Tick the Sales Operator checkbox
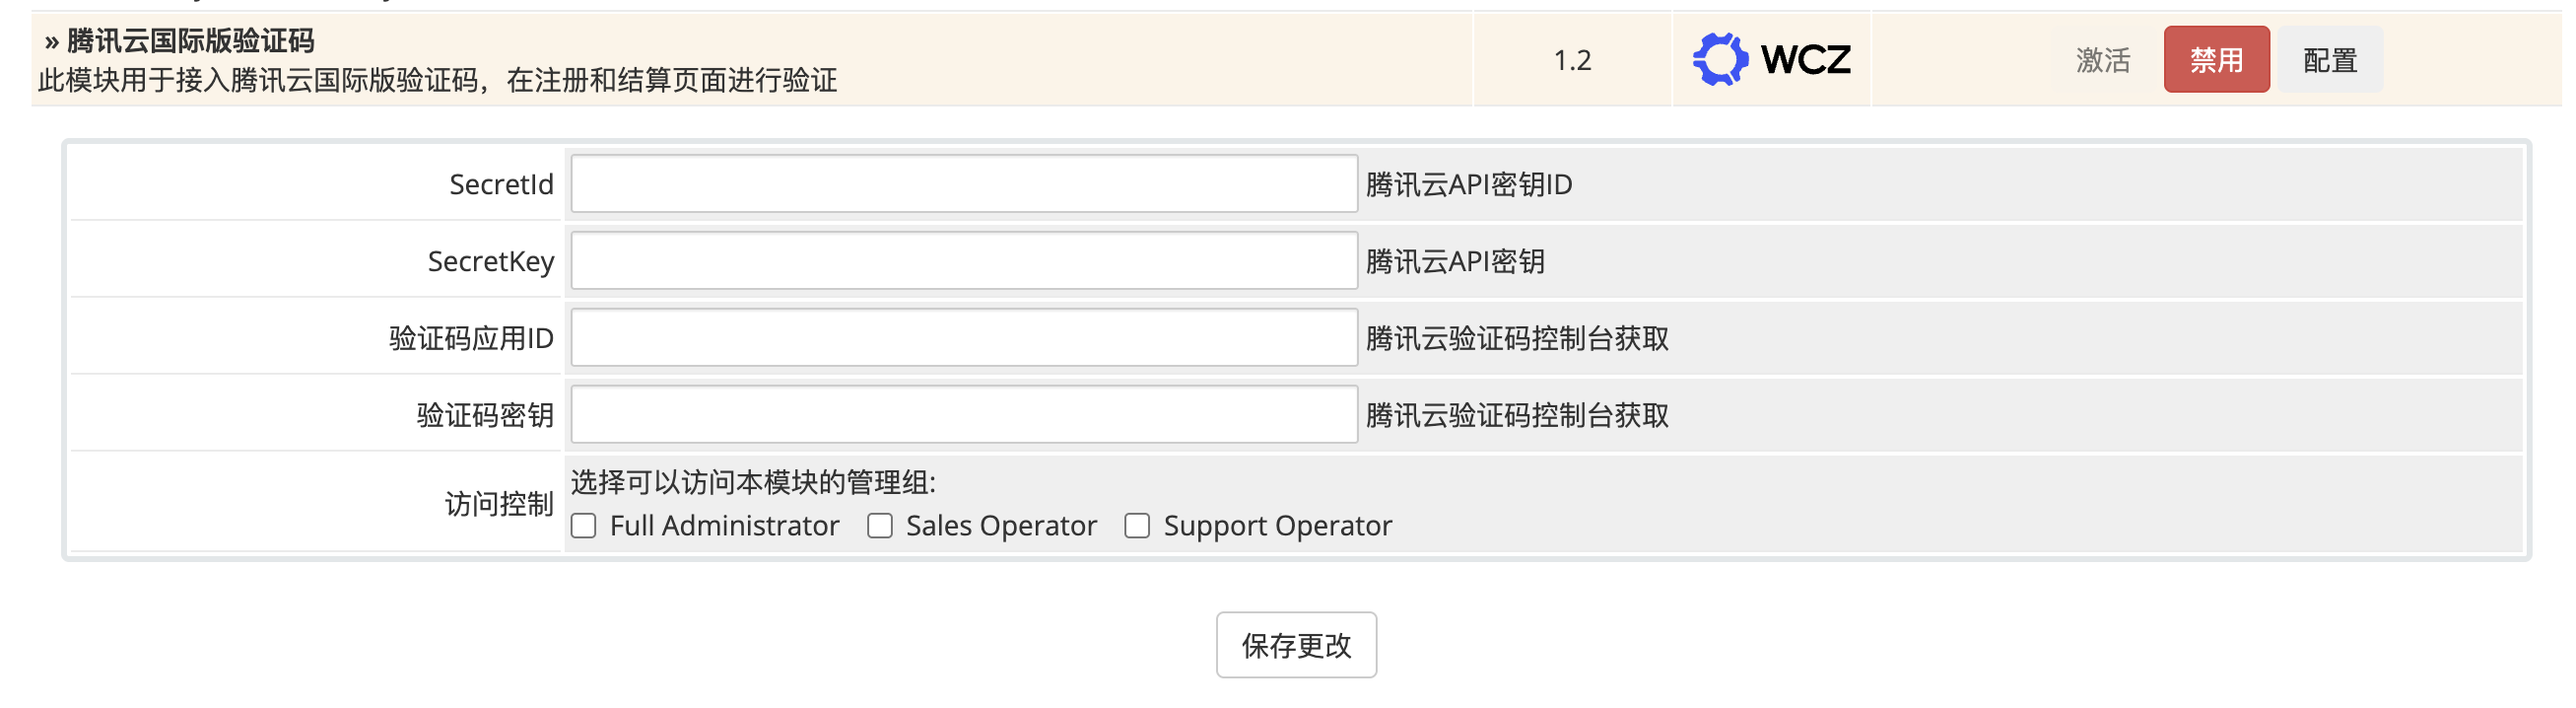Image resolution: width=2576 pixels, height=708 pixels. (x=880, y=526)
